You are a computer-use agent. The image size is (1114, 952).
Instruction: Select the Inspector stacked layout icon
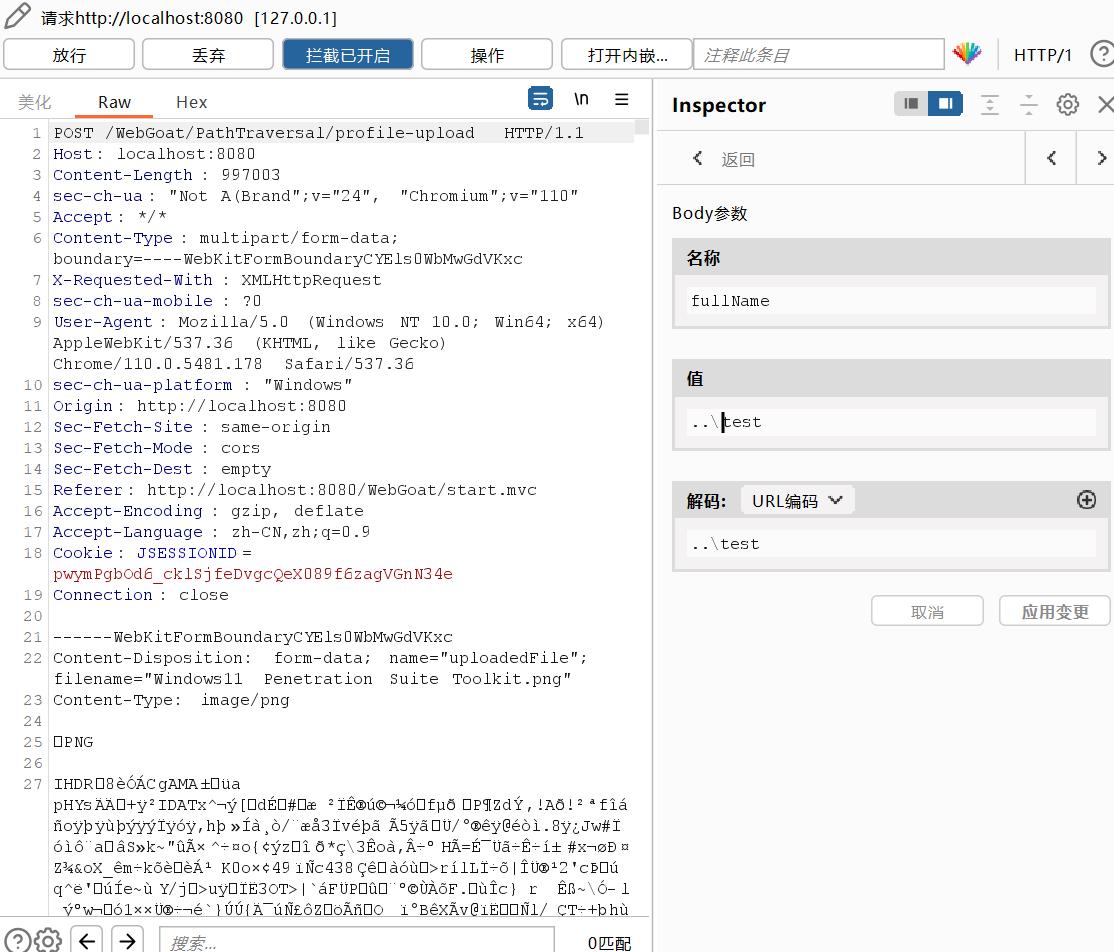pos(911,104)
